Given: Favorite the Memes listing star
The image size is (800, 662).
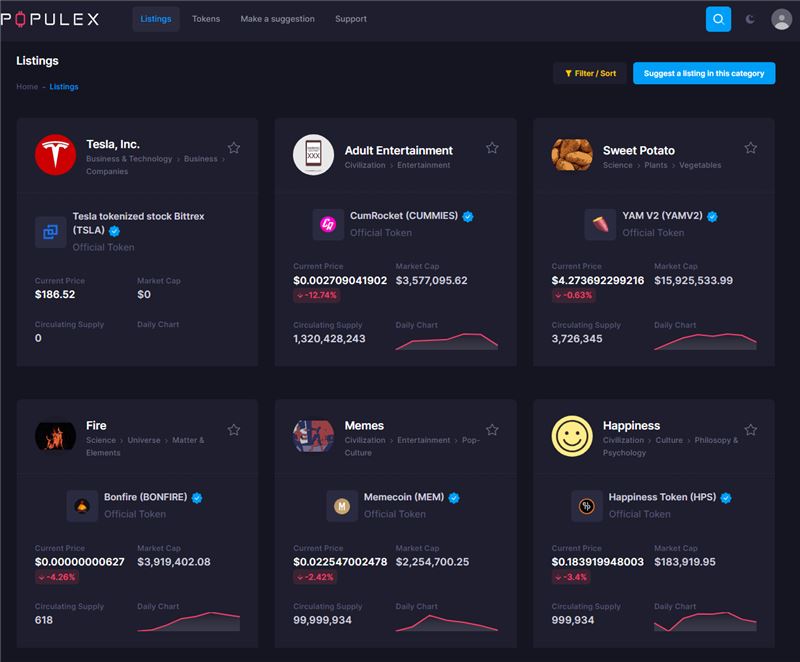Looking at the screenshot, I should (x=492, y=429).
